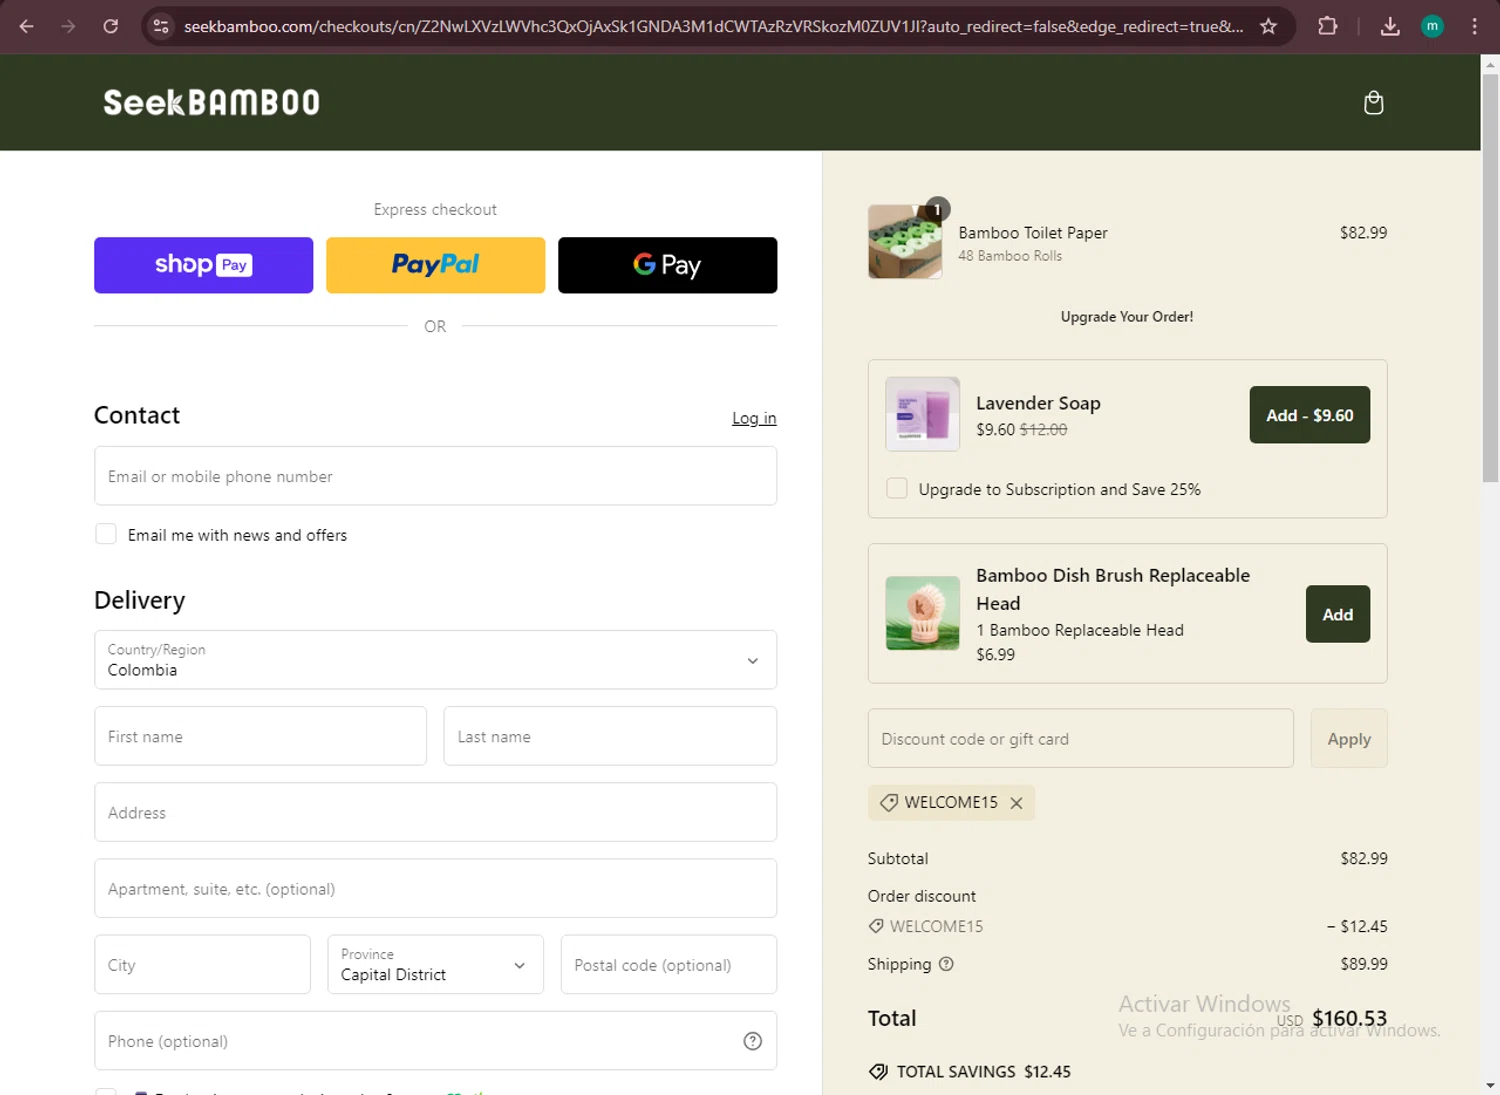Image resolution: width=1500 pixels, height=1095 pixels.
Task: Focus the Discount code or gift card field
Action: click(1080, 739)
